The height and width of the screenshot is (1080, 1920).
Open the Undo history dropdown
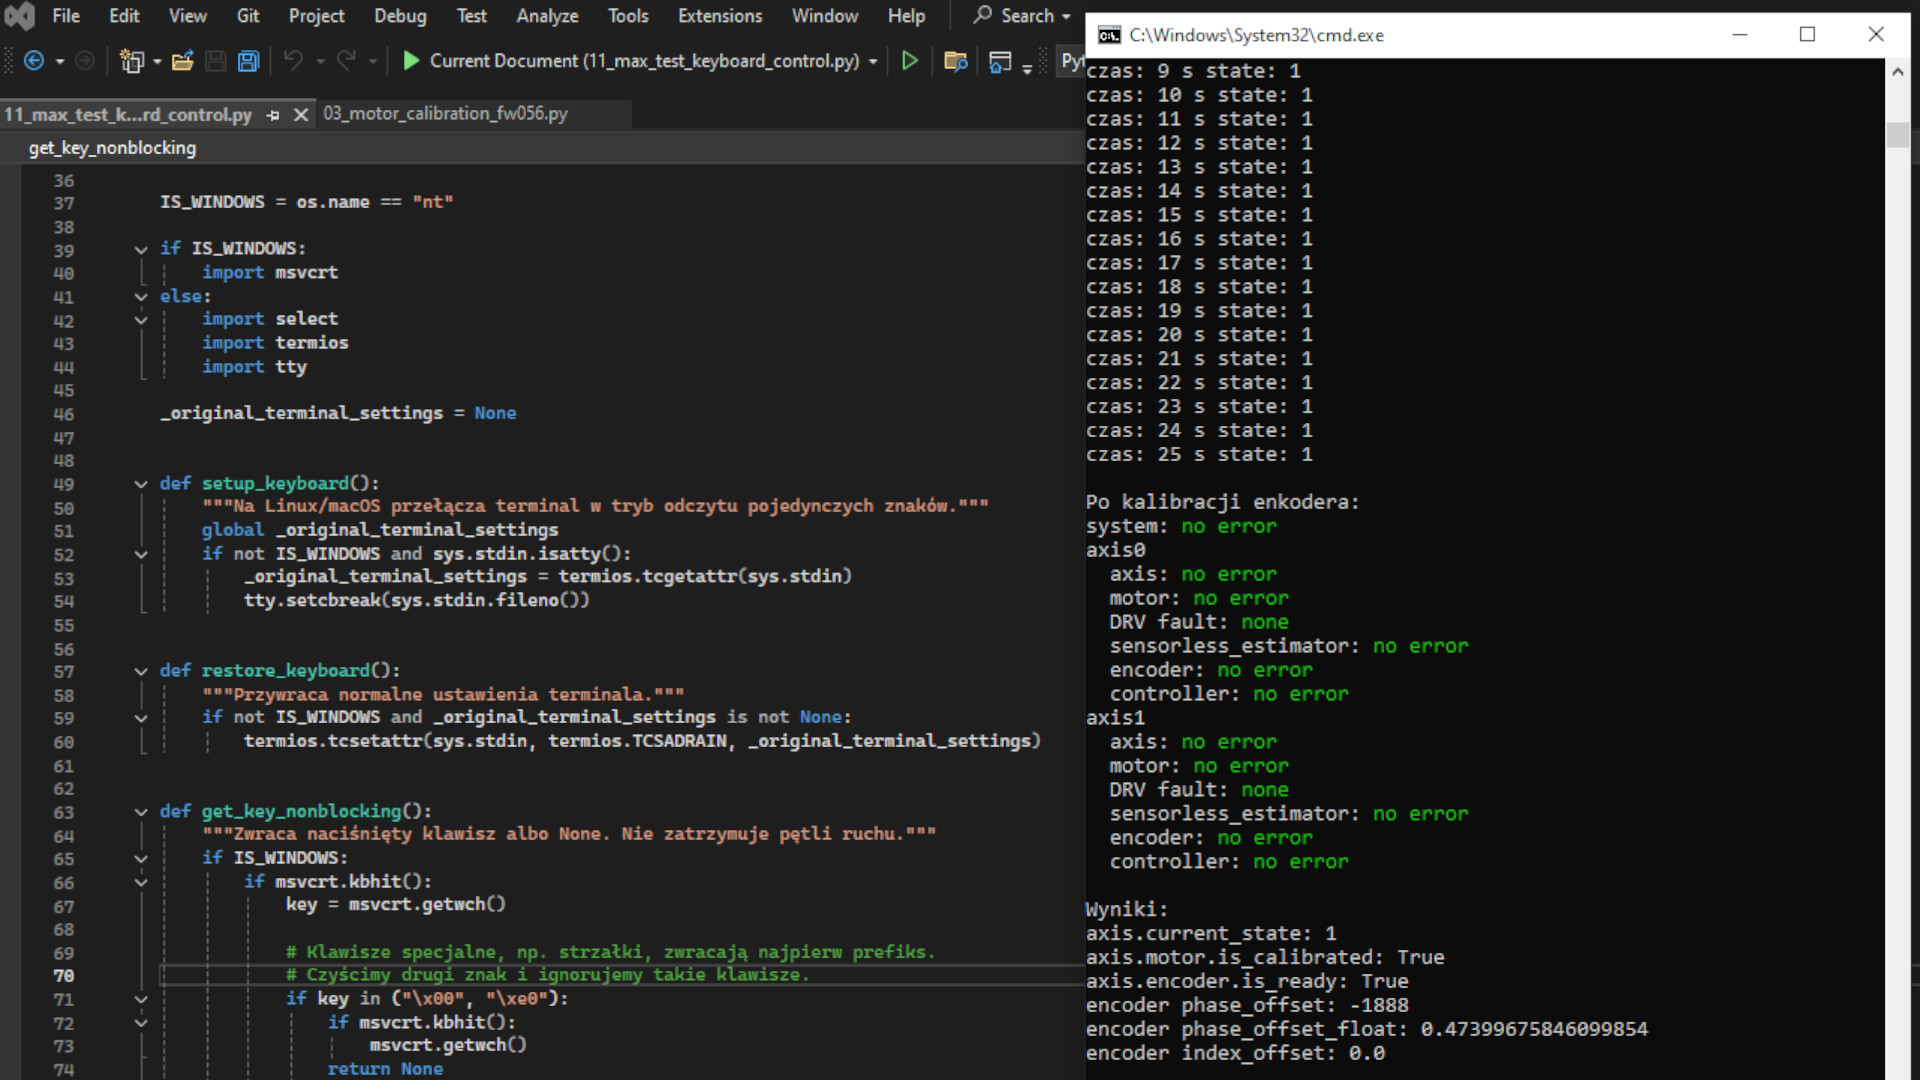320,62
